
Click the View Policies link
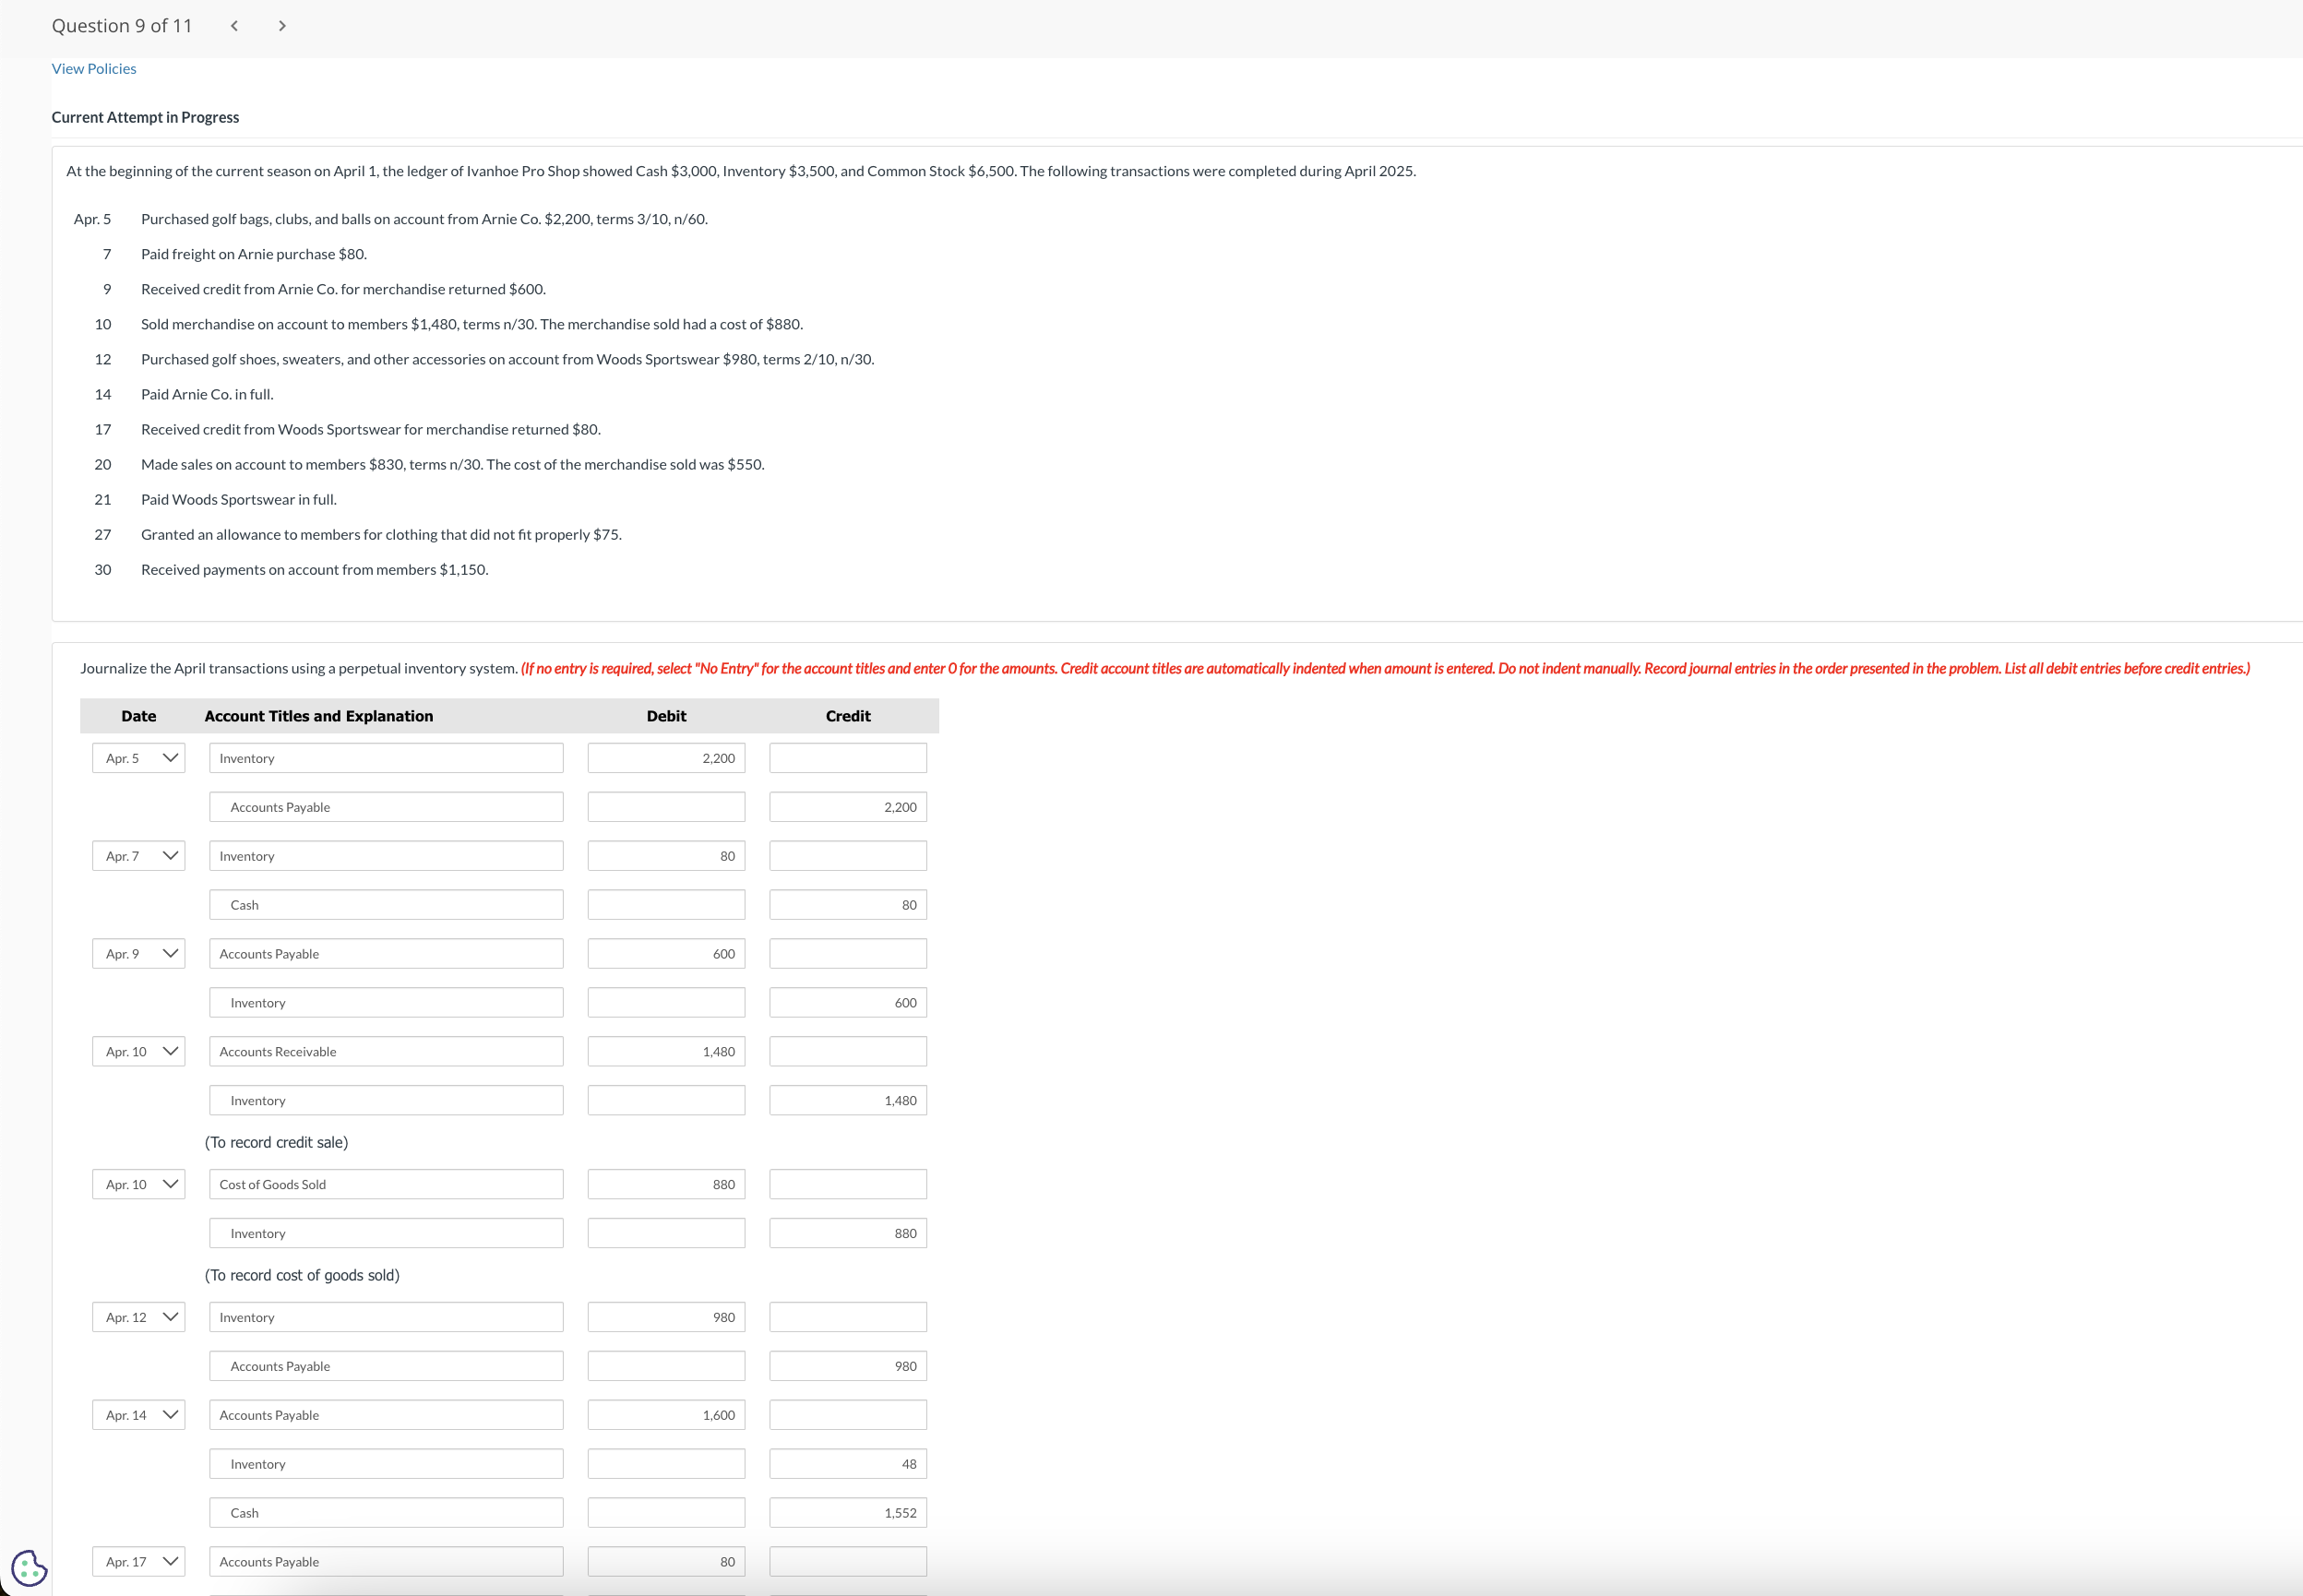(x=93, y=68)
